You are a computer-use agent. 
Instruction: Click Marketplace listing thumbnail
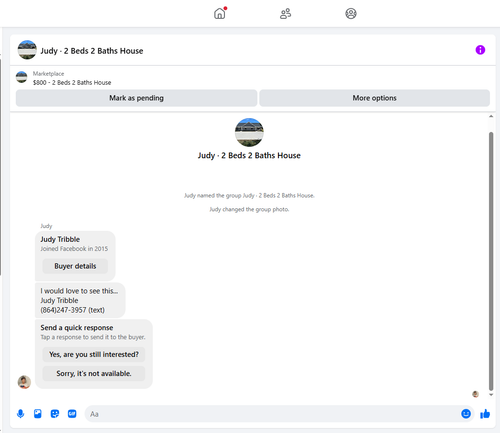[x=22, y=77]
